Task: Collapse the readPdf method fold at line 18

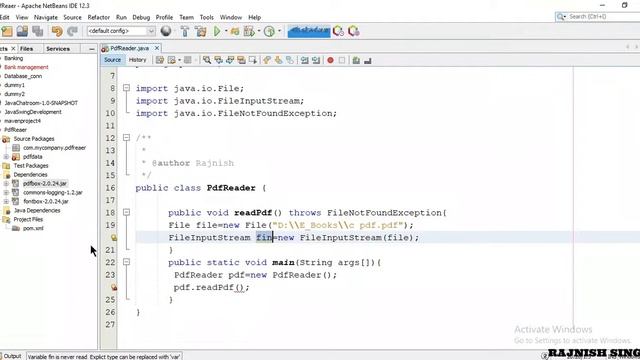Action: coord(127,212)
